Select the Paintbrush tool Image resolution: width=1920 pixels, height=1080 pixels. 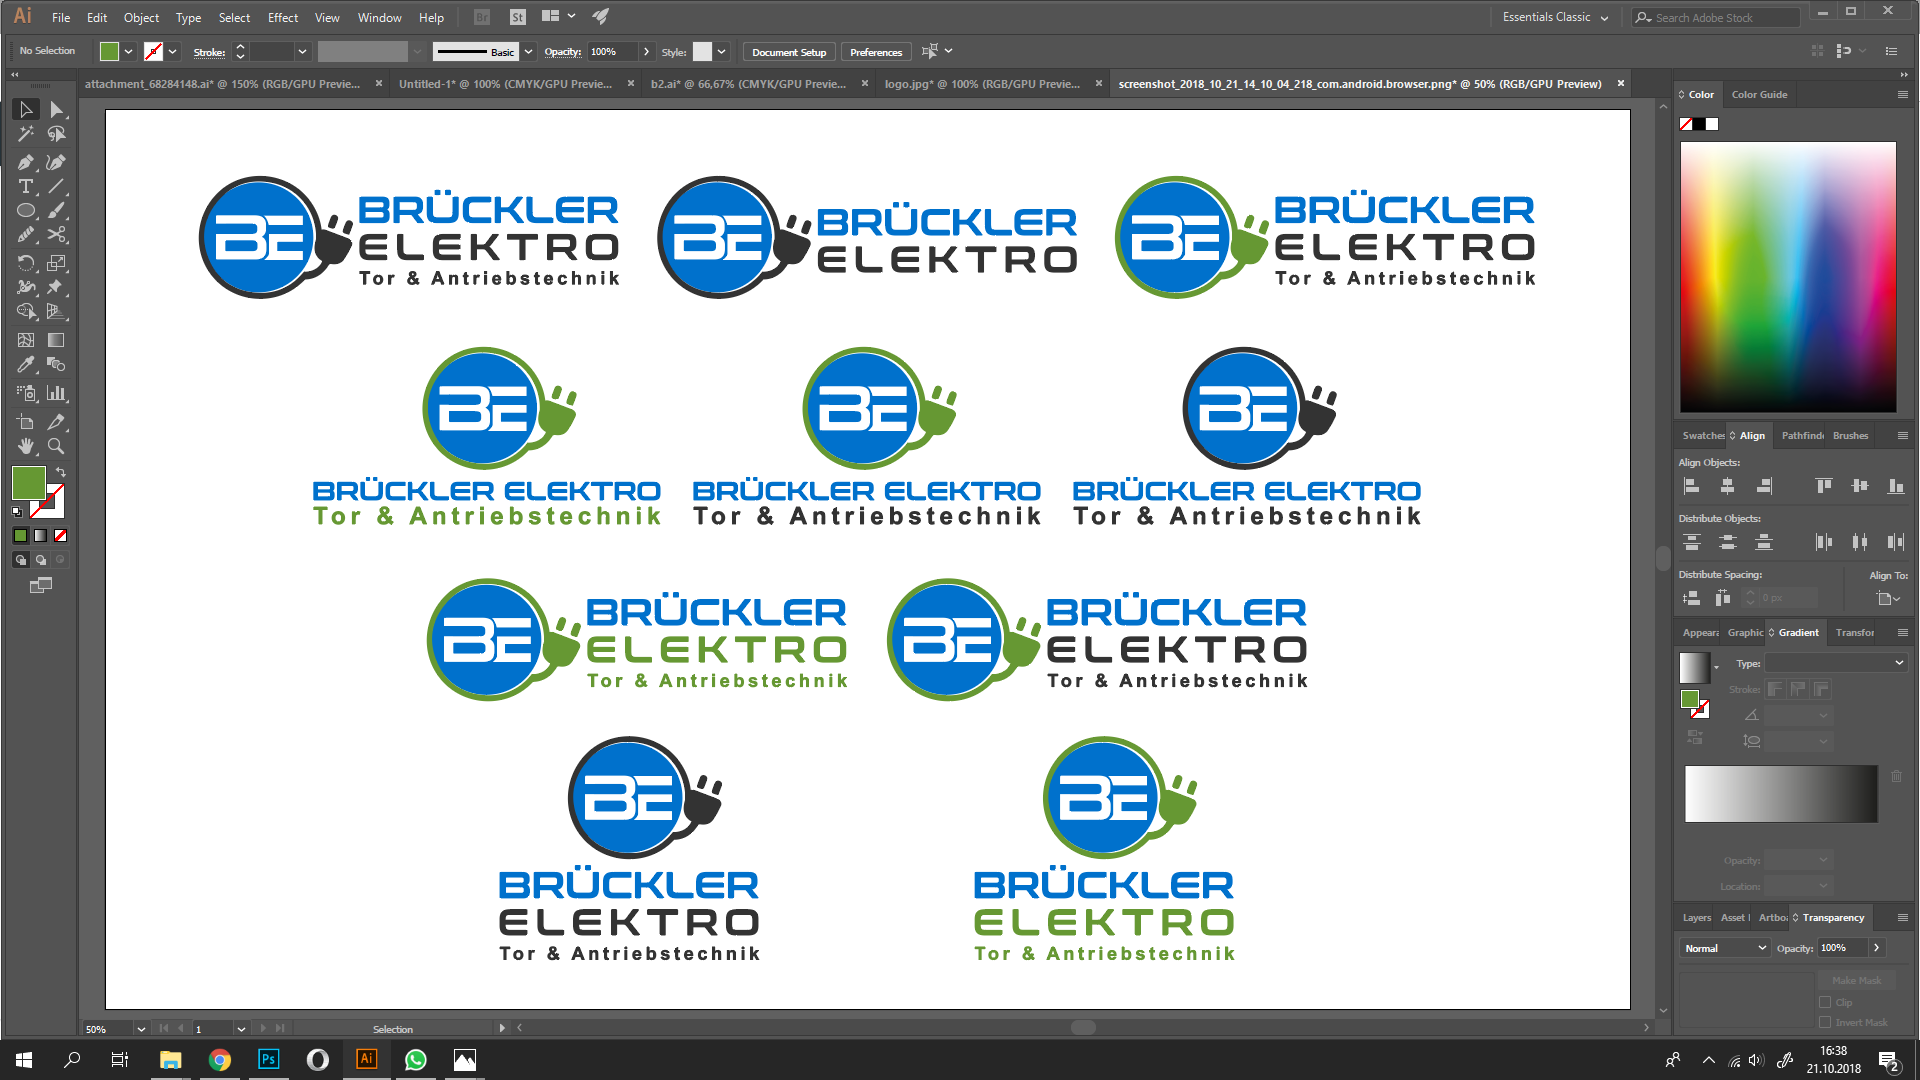56,211
